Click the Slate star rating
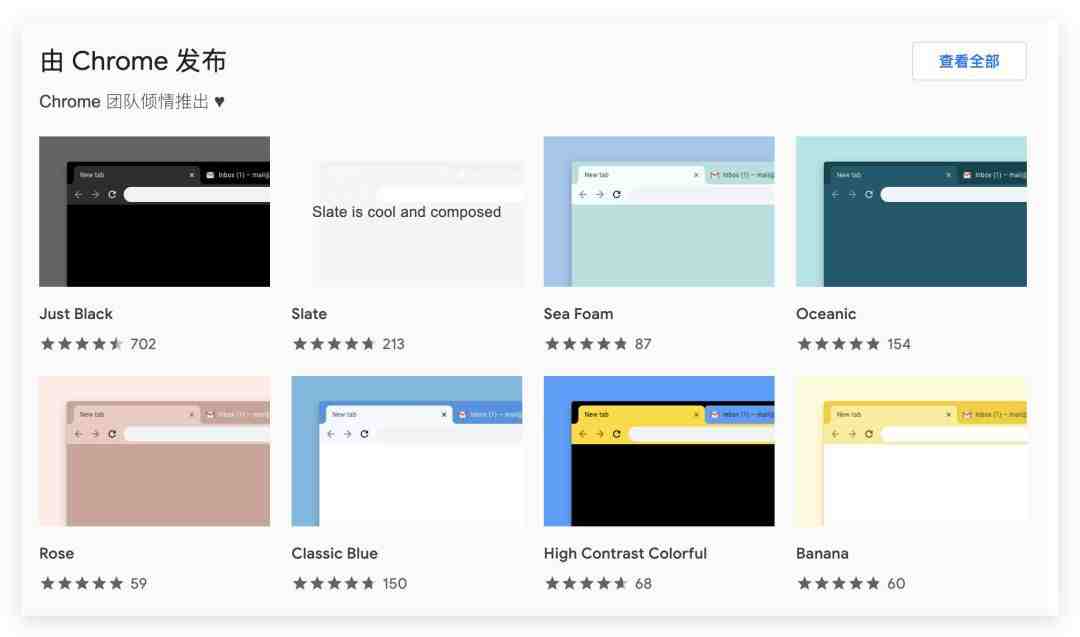Screen dimensions: 1080x637 333,344
